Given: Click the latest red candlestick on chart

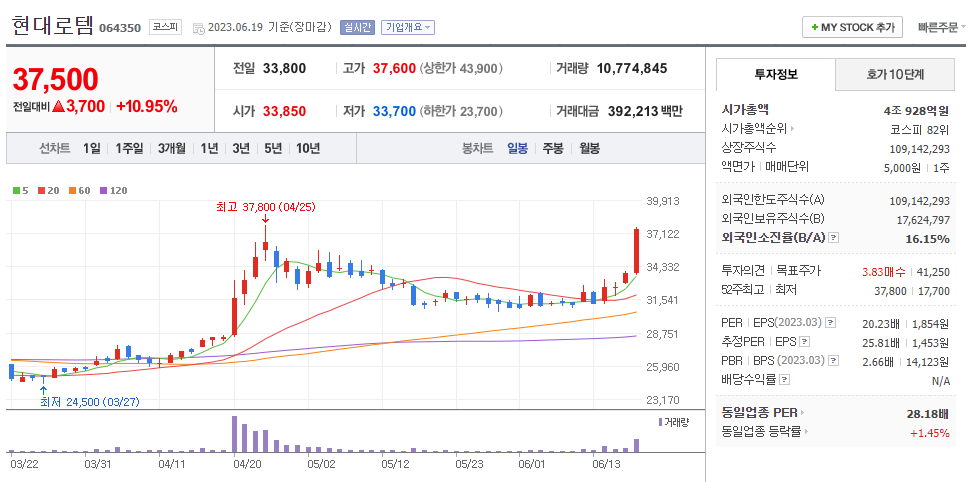Looking at the screenshot, I should 637,251.
